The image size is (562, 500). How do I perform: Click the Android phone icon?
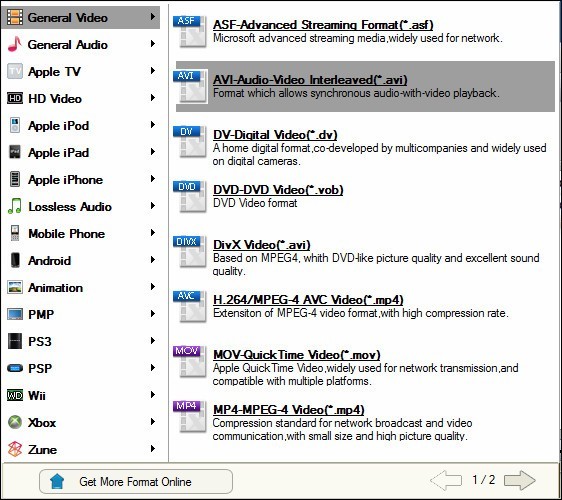tap(15, 260)
